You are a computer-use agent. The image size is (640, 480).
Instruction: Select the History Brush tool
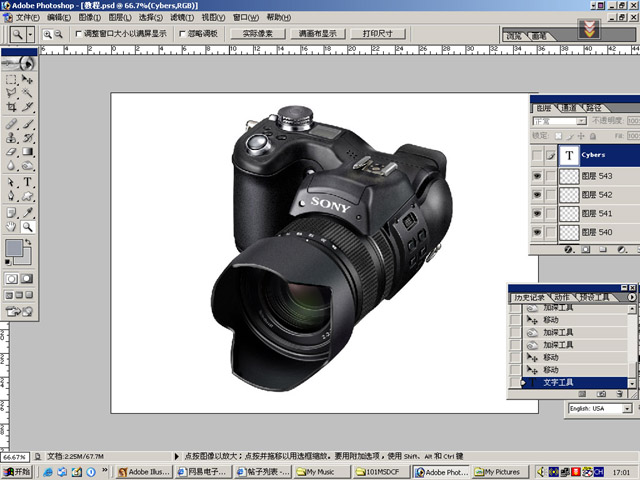[27, 138]
